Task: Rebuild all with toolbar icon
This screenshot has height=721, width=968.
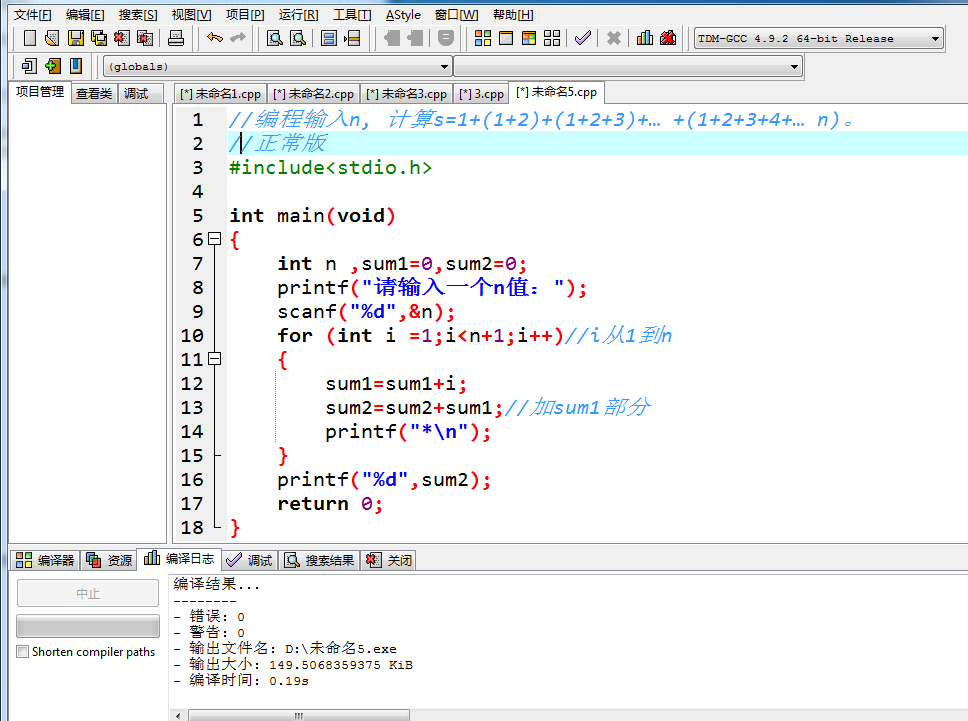Action: pos(552,38)
